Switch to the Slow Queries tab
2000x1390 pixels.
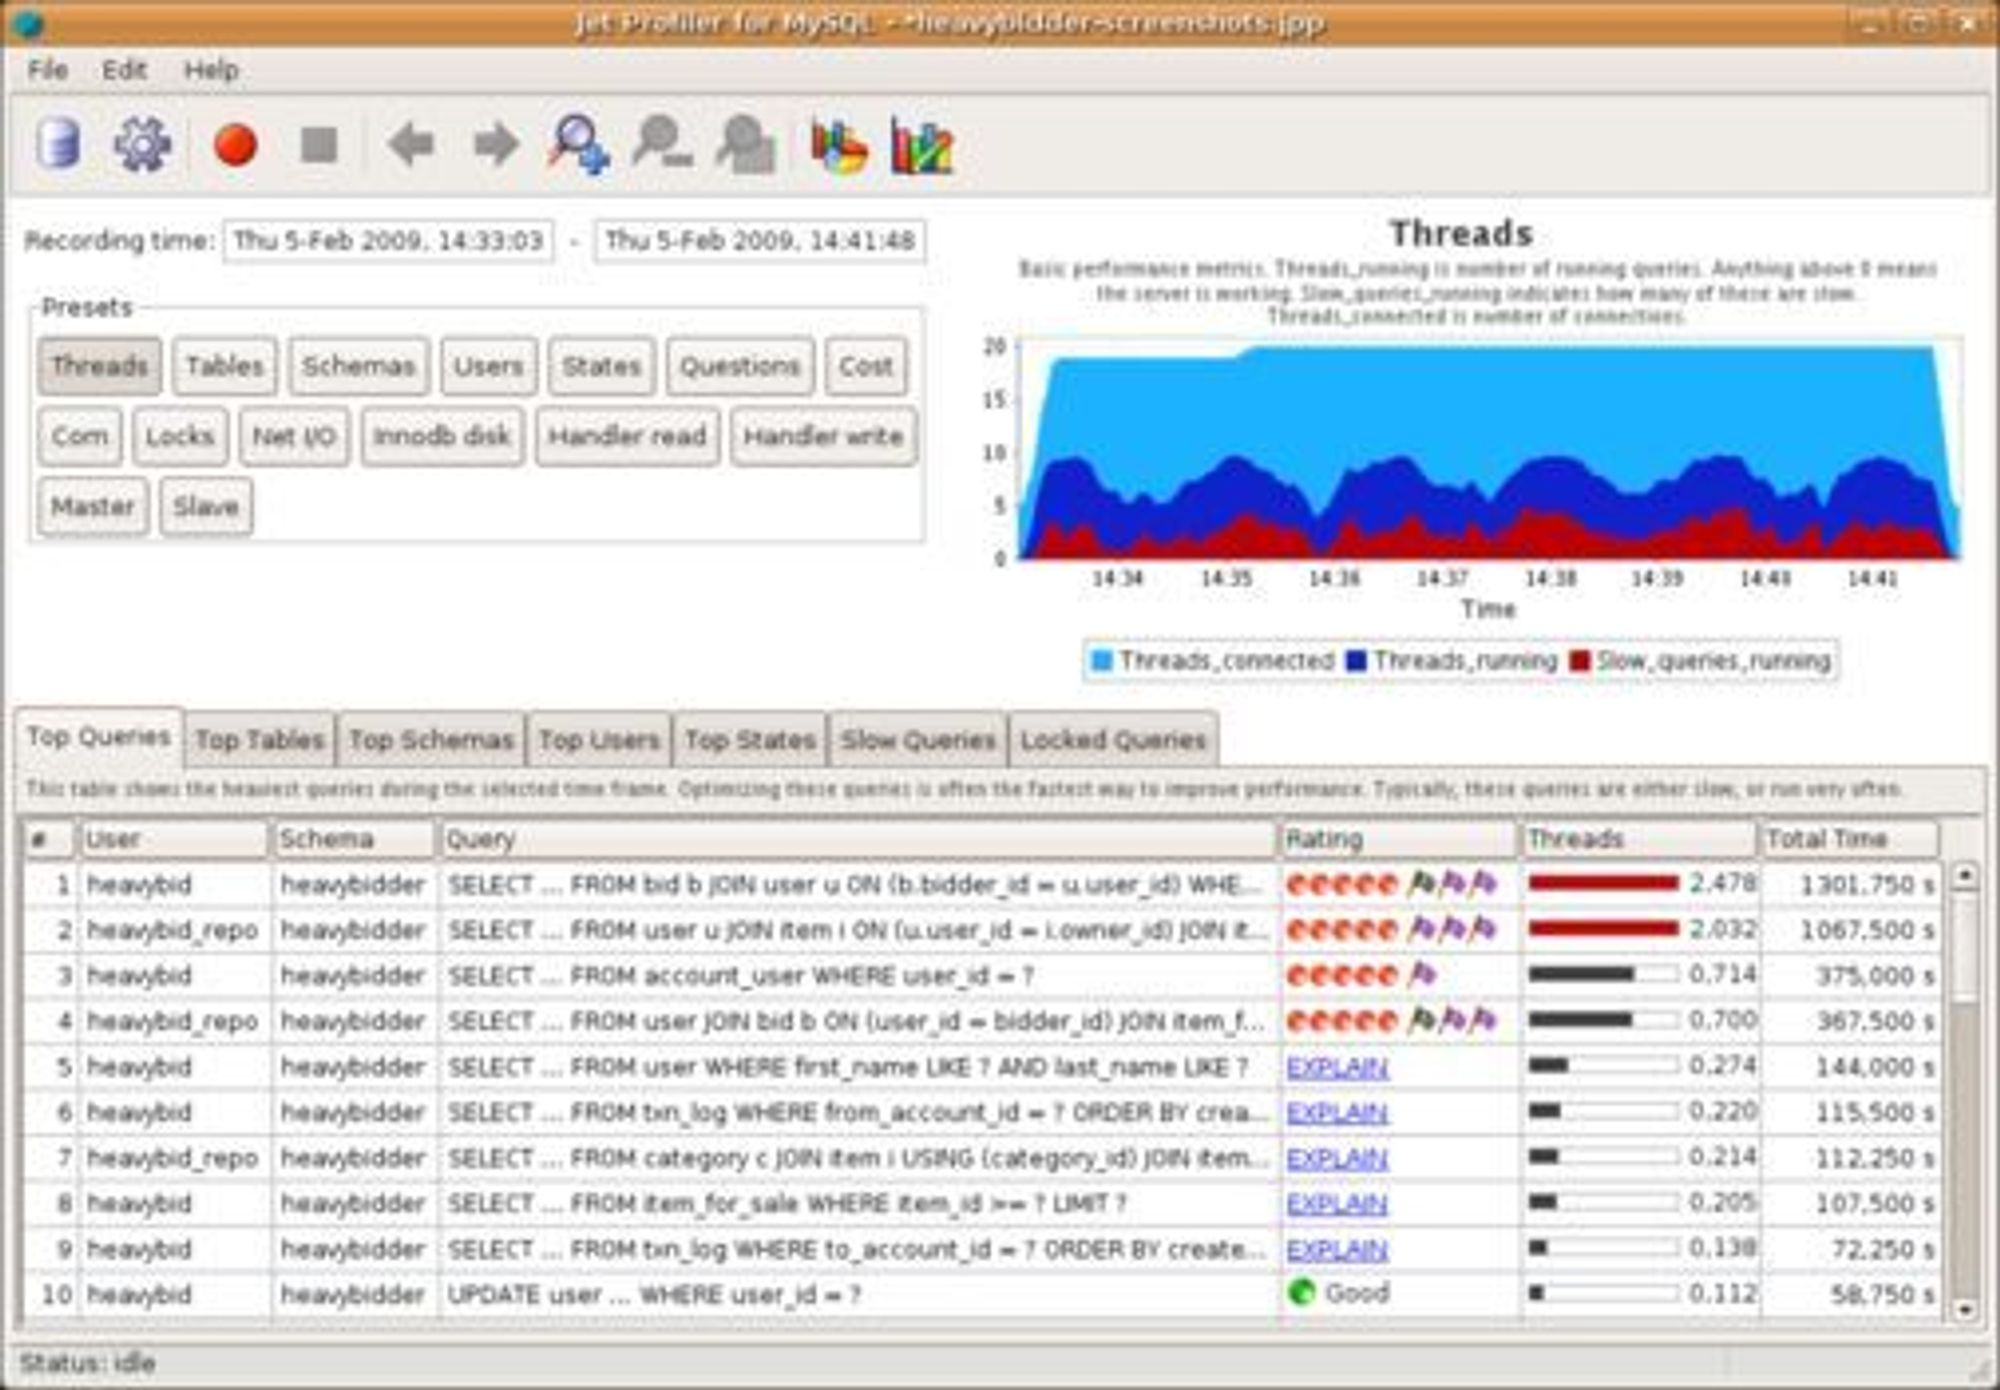pyautogui.click(x=918, y=740)
